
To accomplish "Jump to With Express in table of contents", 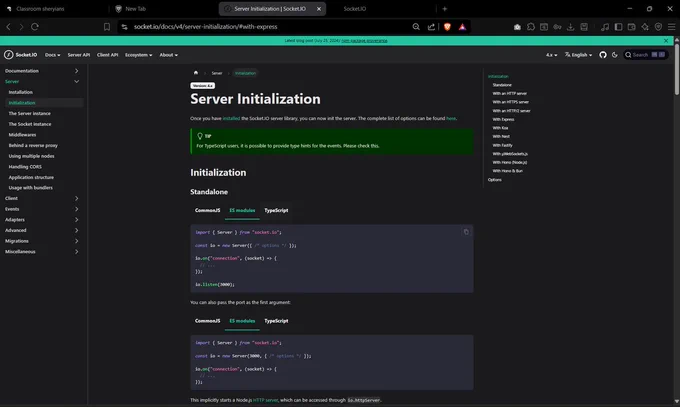I will point(503,119).
